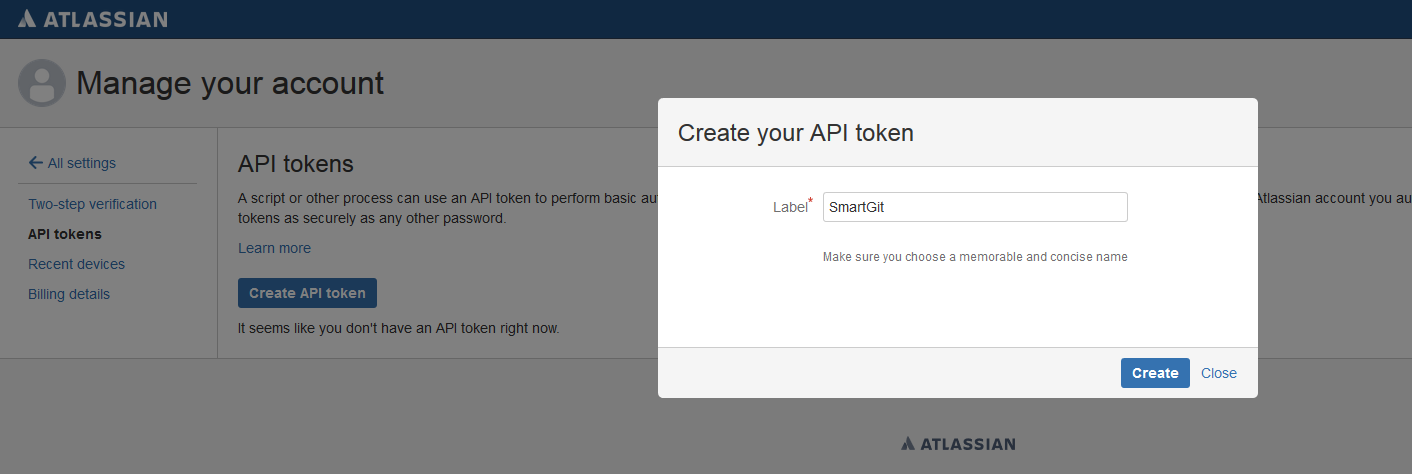Click the API tokens section heading
The image size is (1412, 474).
296,163
